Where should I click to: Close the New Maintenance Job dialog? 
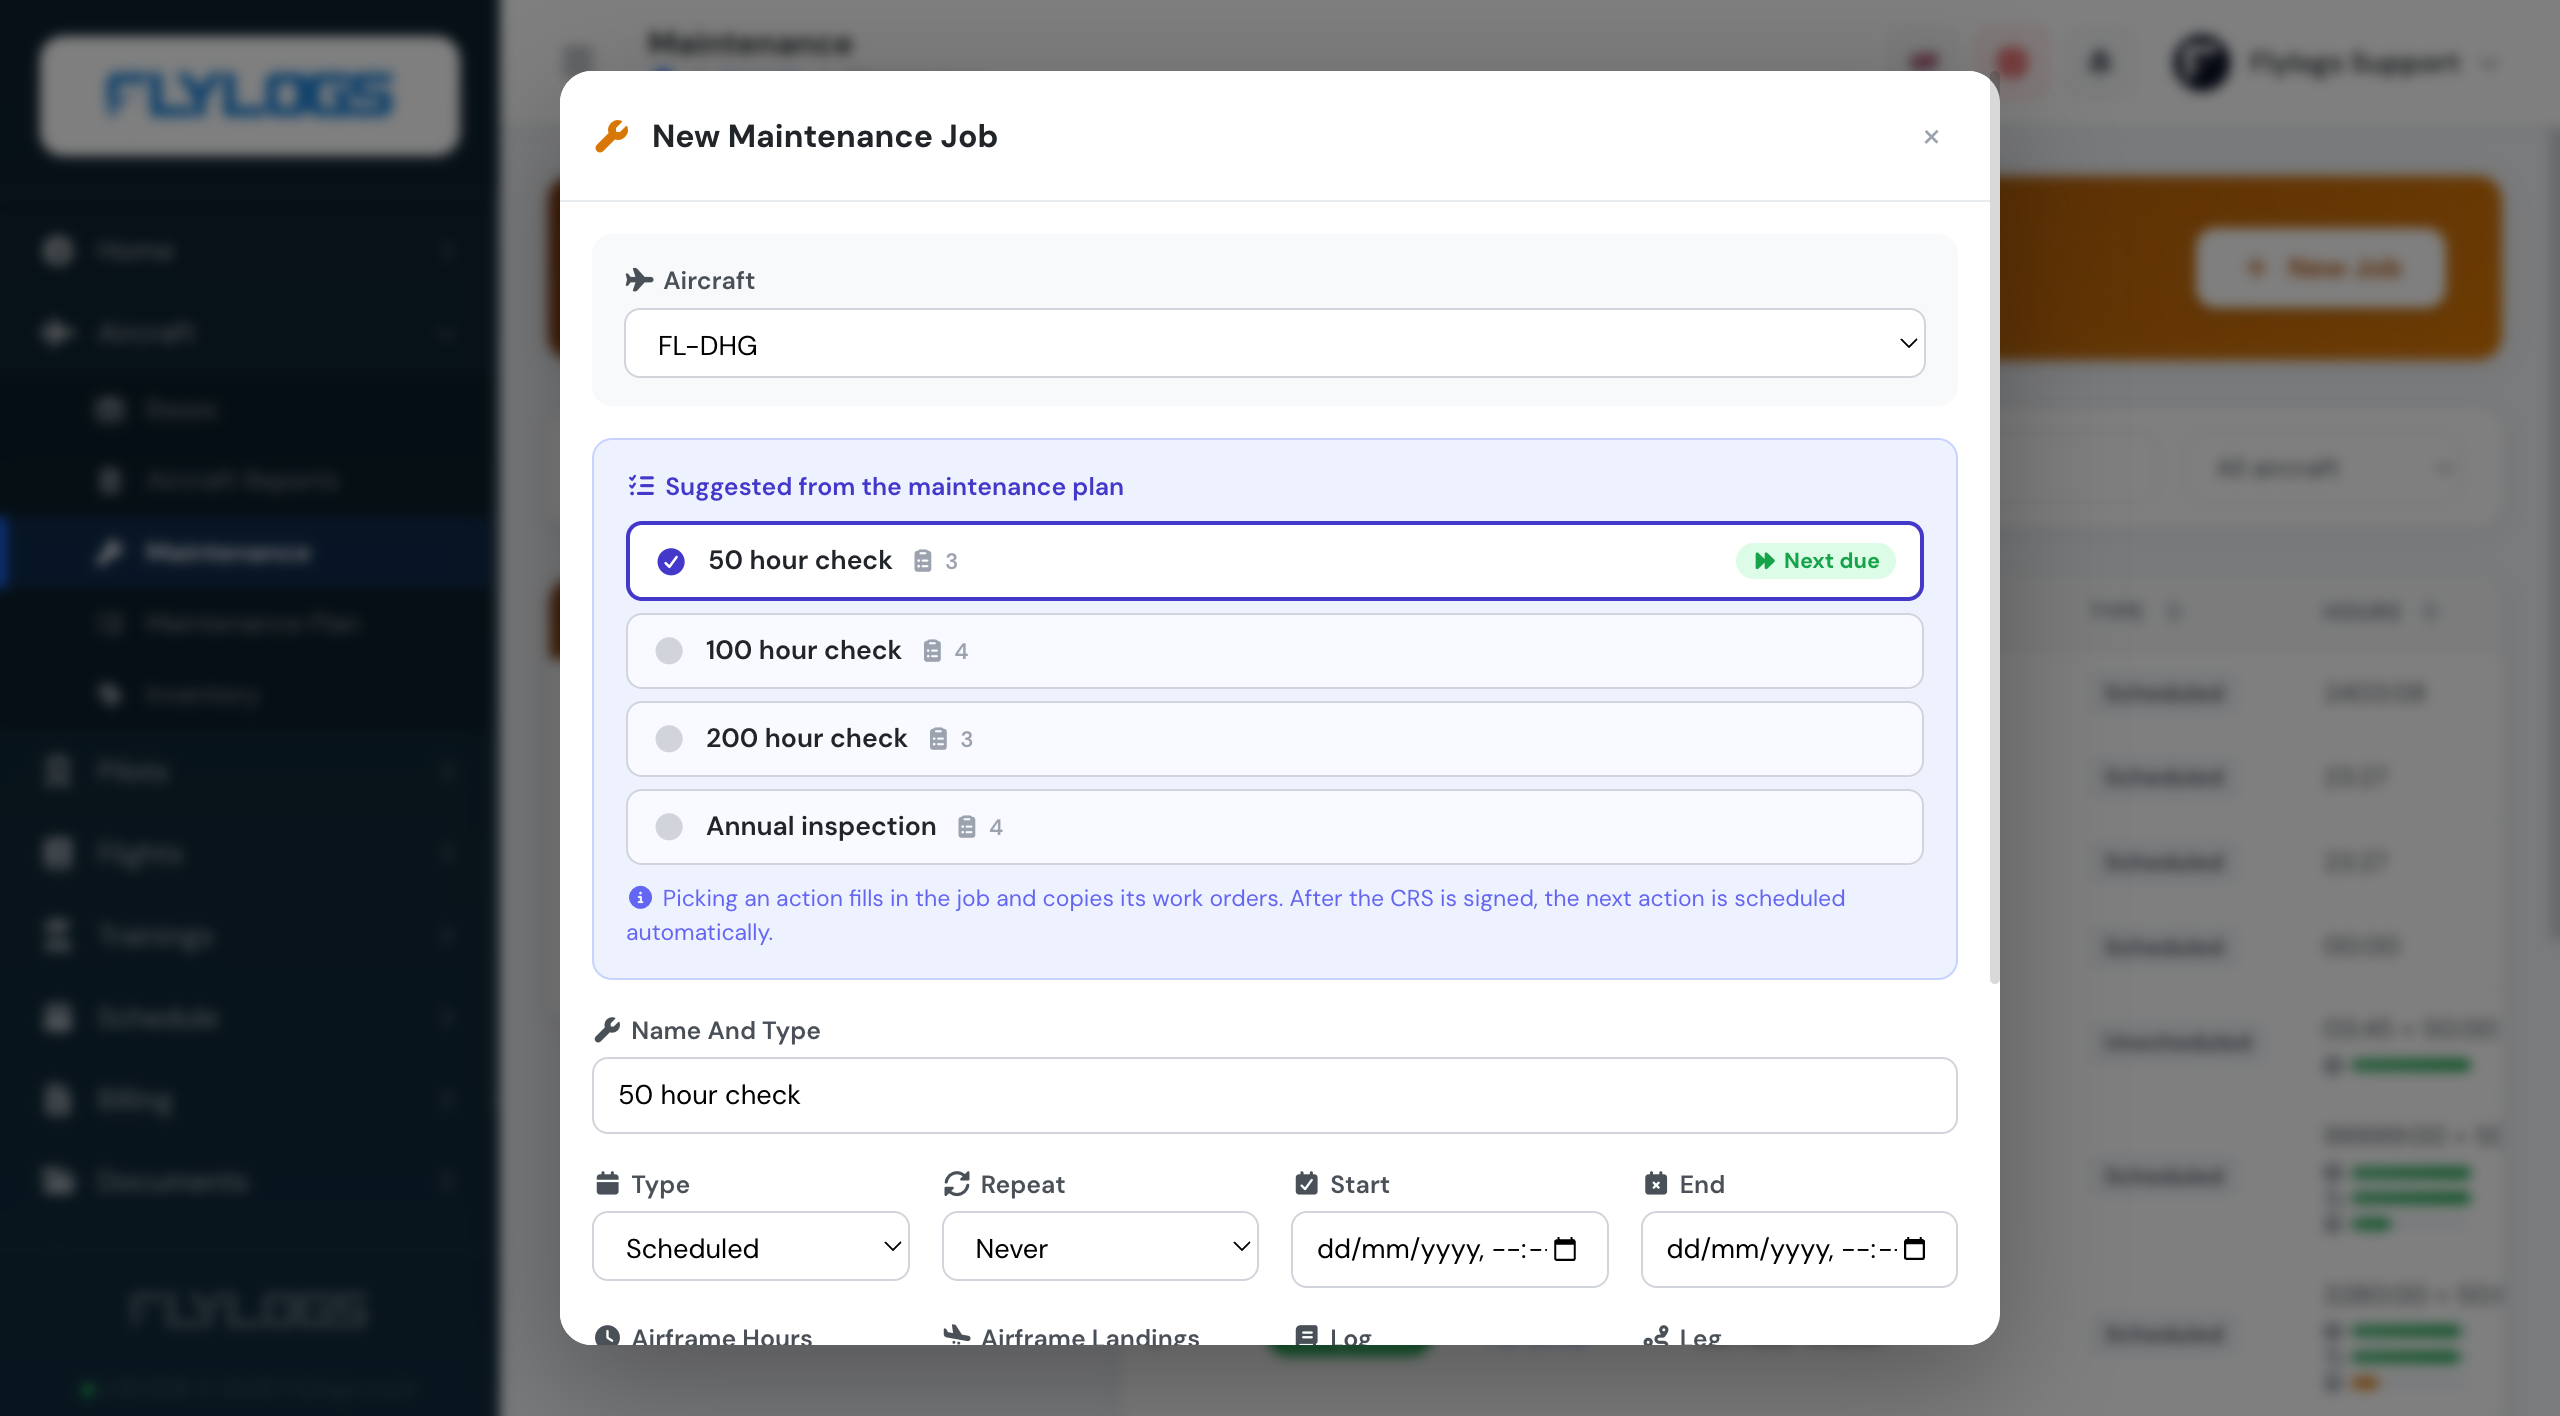pyautogui.click(x=1931, y=137)
